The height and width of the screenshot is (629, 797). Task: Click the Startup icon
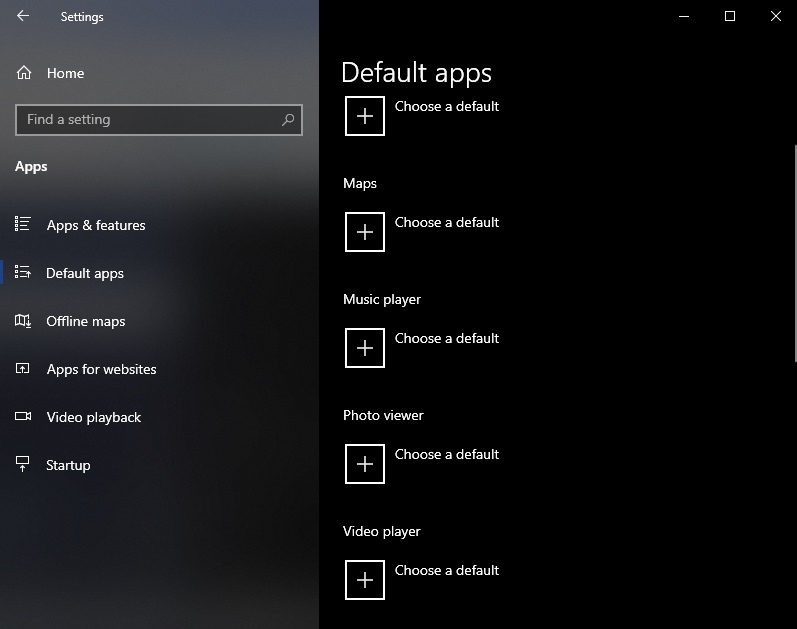22,464
